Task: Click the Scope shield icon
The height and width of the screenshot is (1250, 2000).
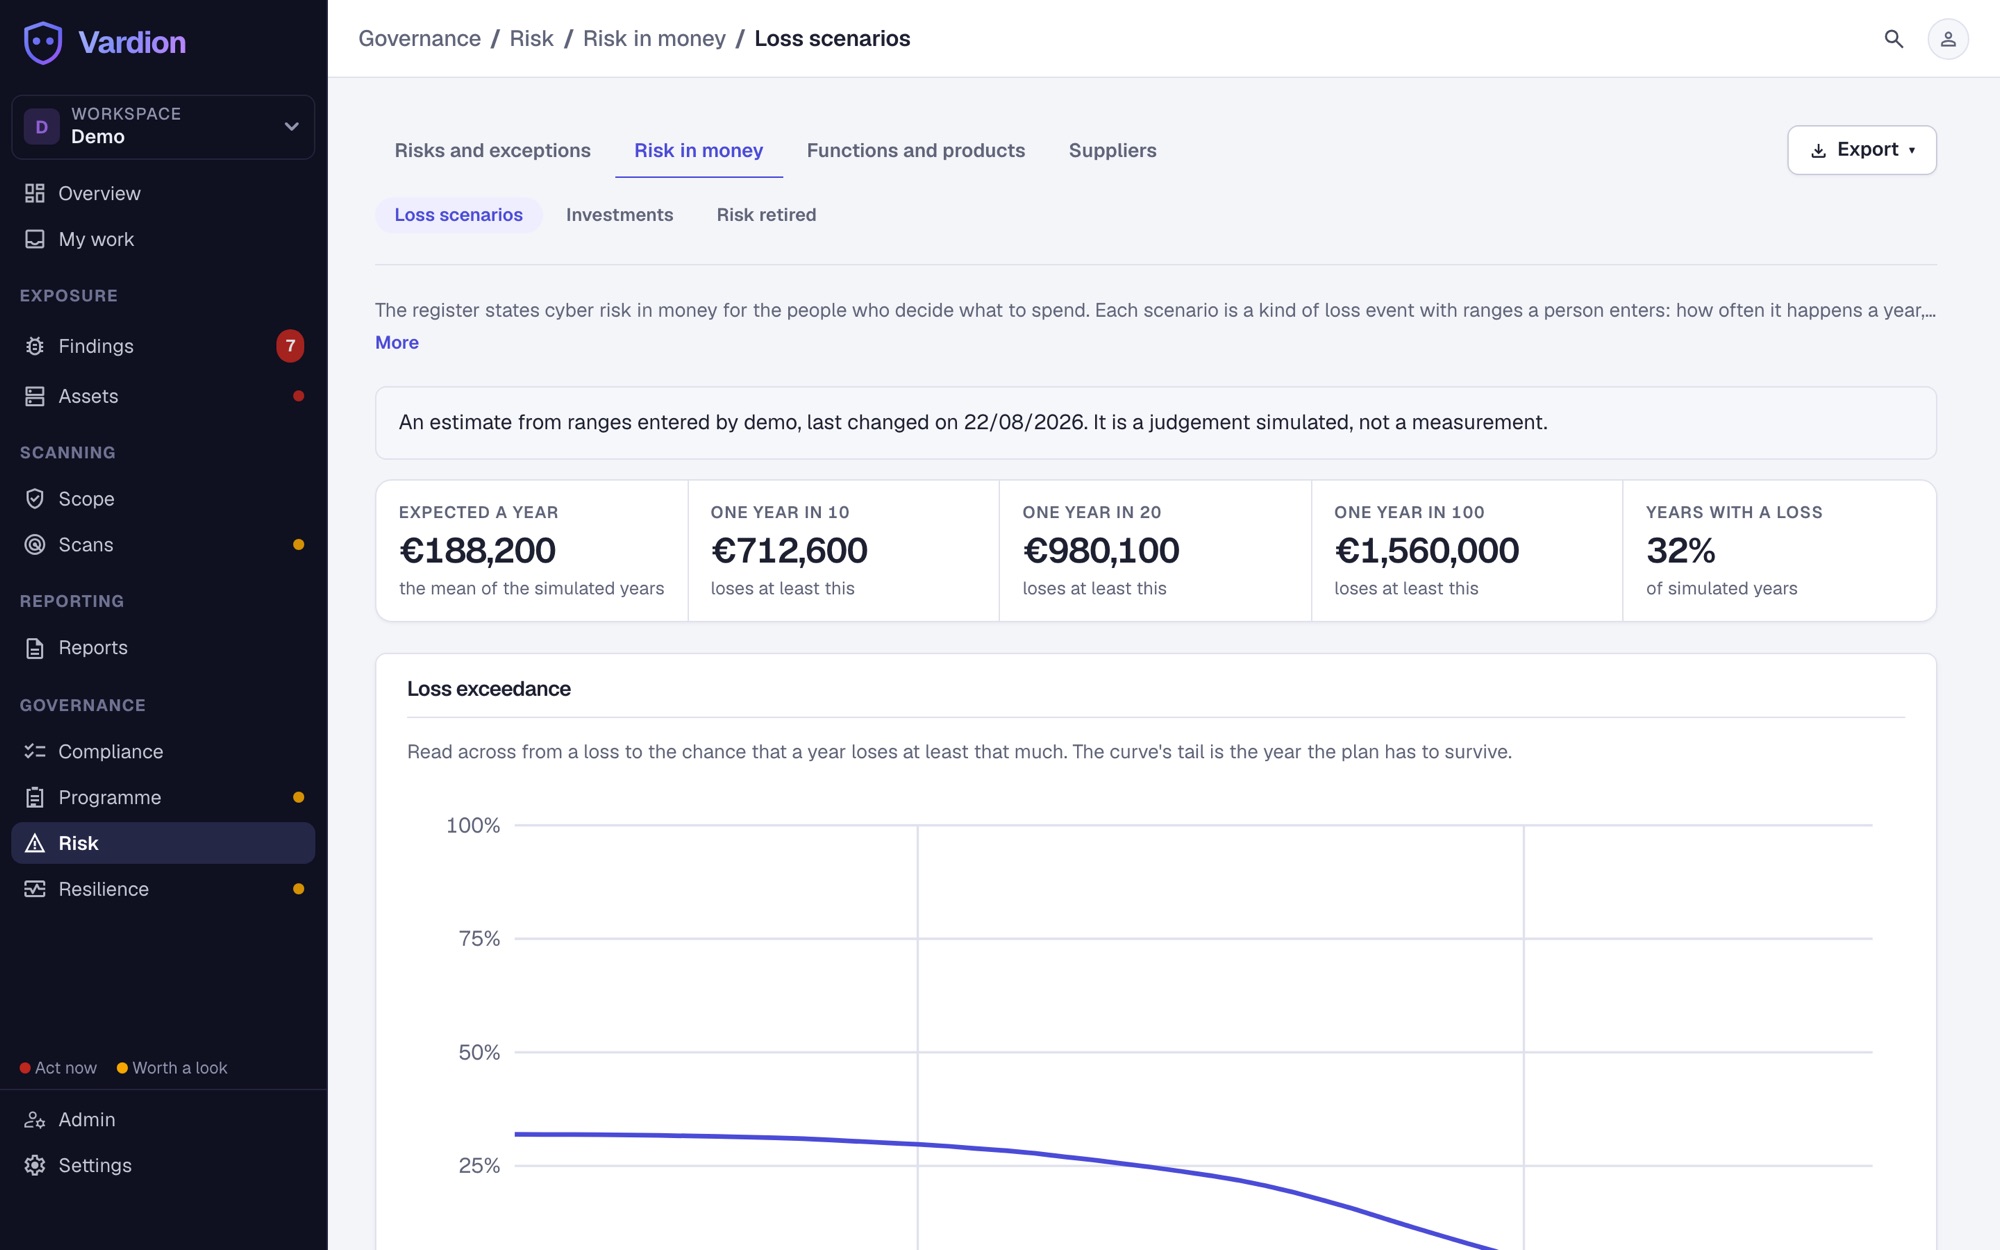Action: coord(35,498)
